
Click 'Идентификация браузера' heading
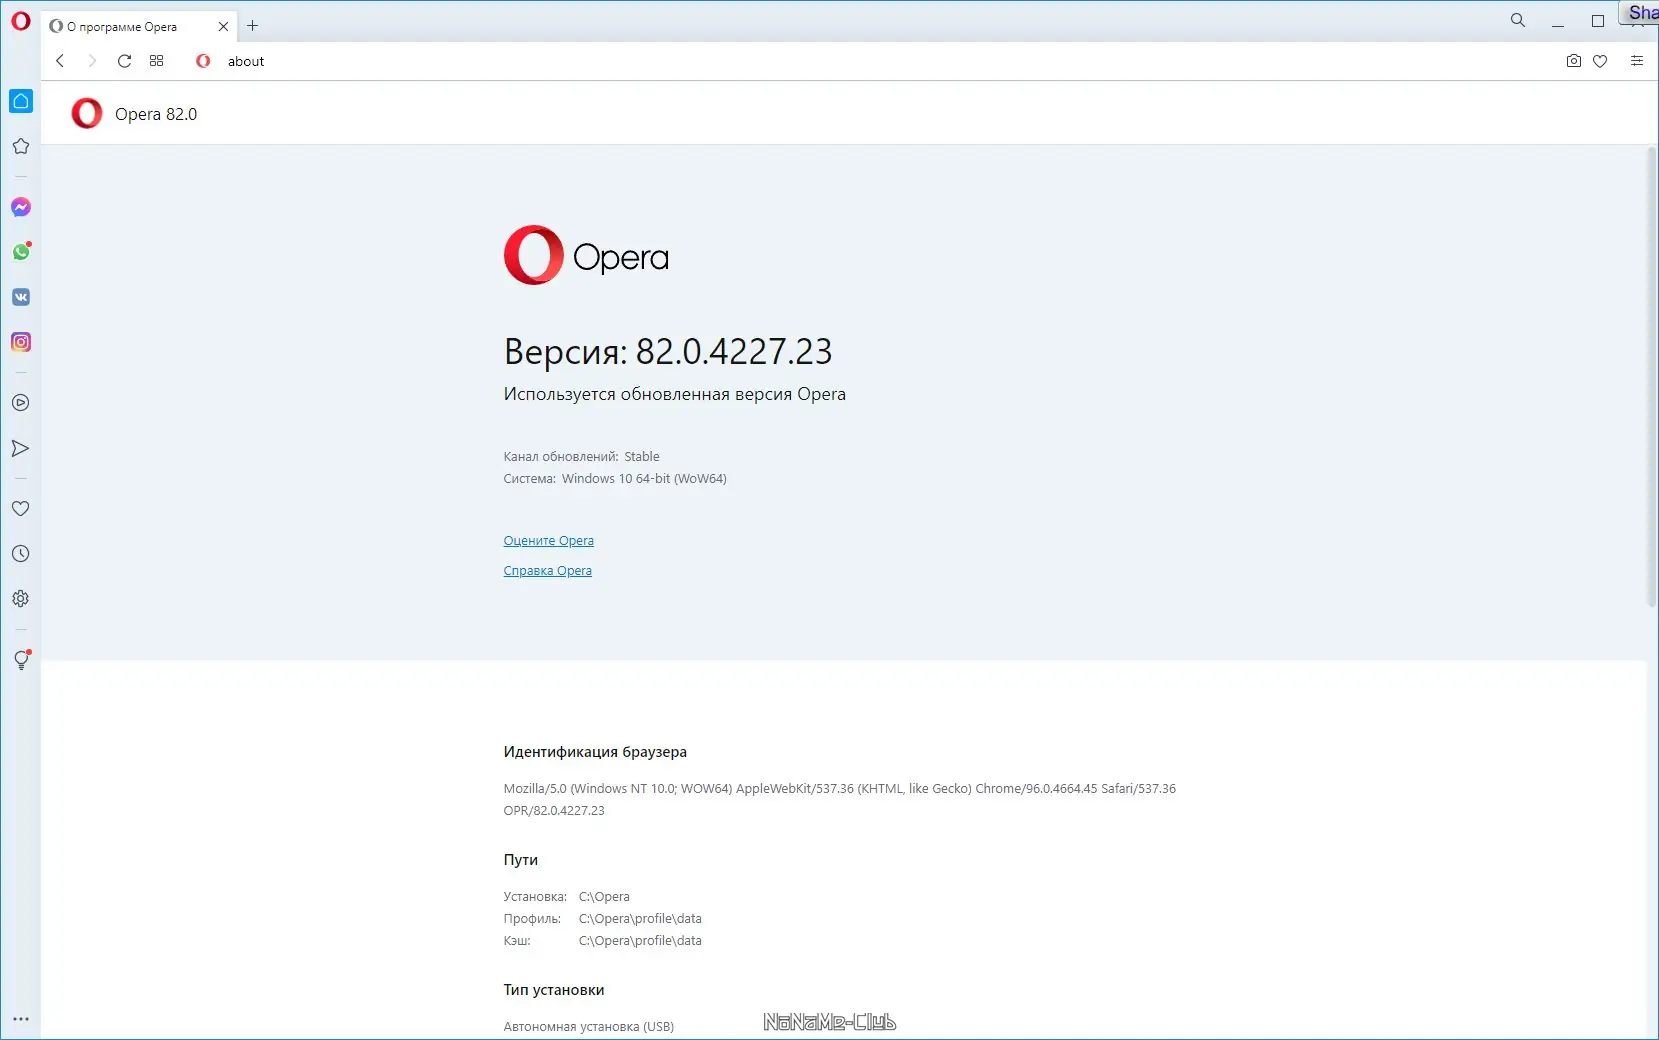point(595,752)
